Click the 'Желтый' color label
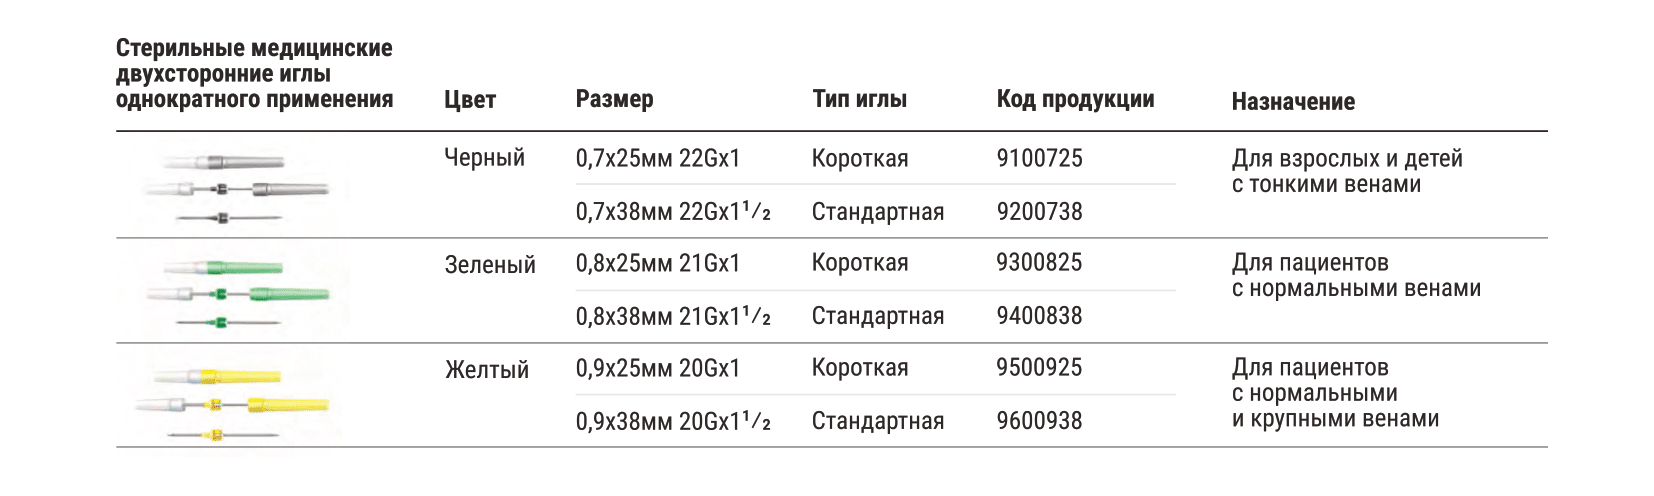Image resolution: width=1654 pixels, height=496 pixels. [487, 370]
